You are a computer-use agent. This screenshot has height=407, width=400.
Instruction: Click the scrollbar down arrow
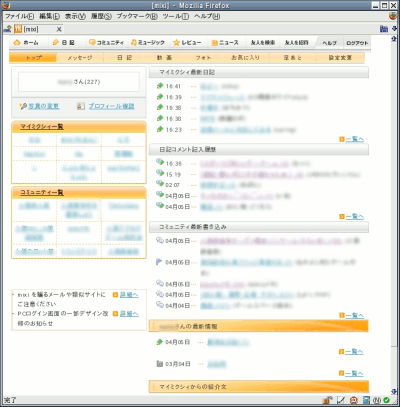coord(394,391)
